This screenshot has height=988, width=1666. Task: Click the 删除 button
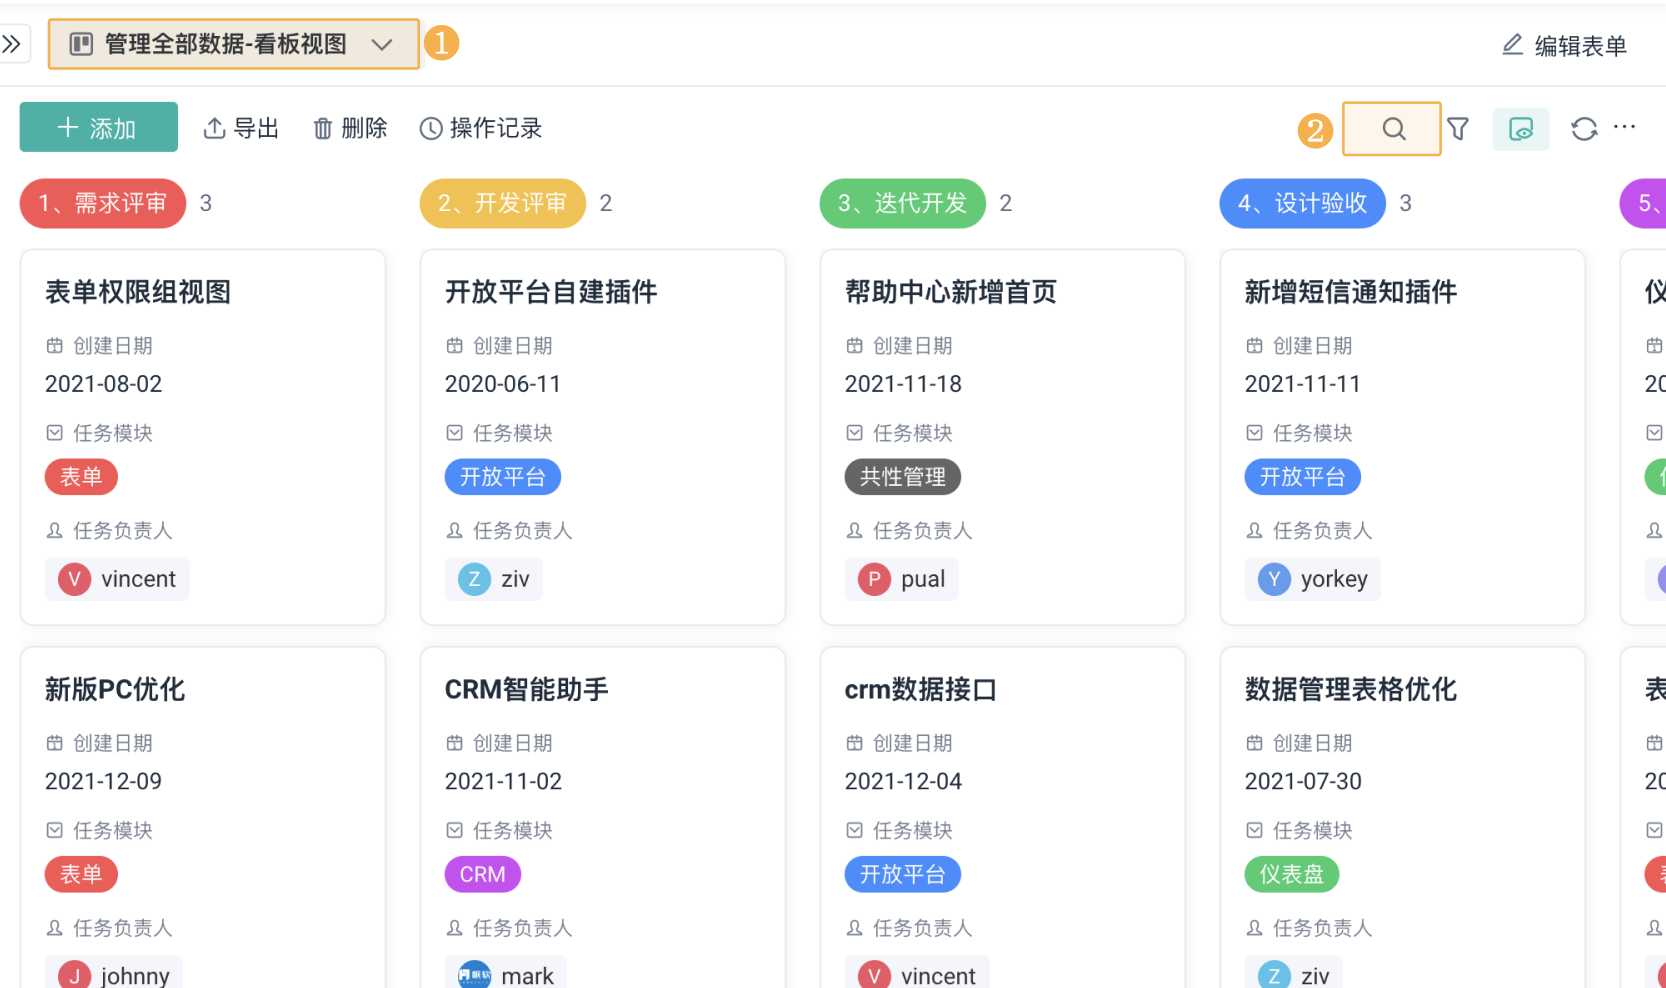click(x=350, y=128)
